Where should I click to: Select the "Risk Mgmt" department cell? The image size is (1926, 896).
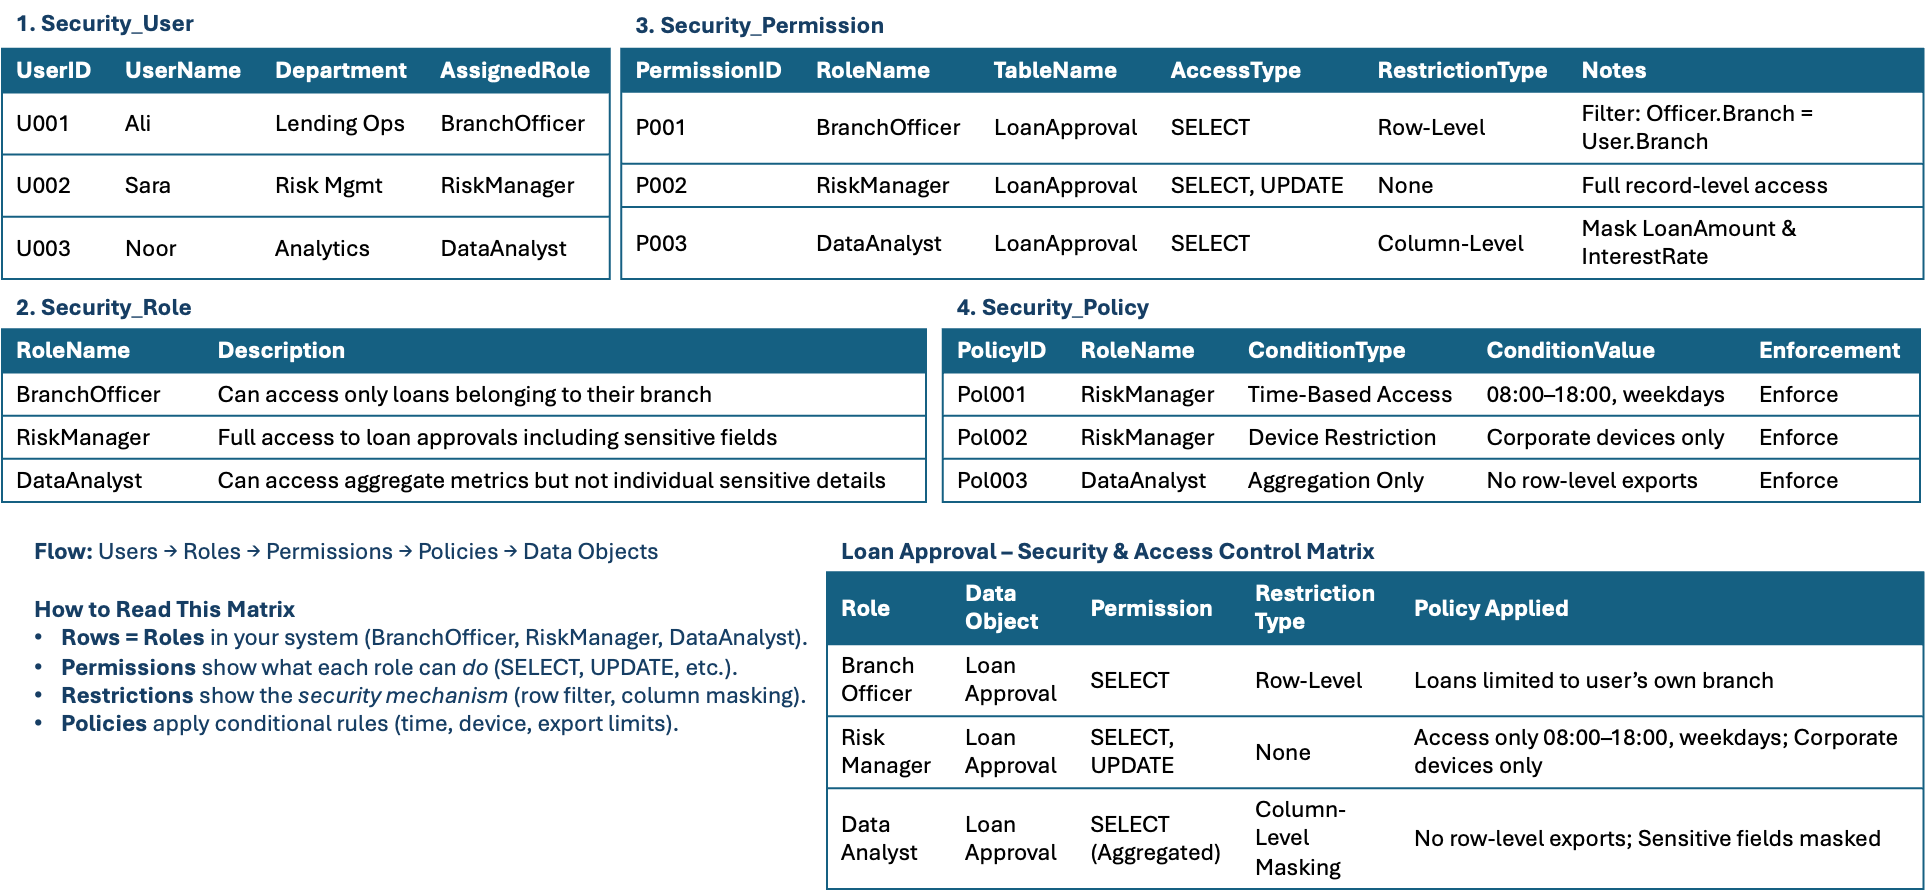click(x=329, y=185)
